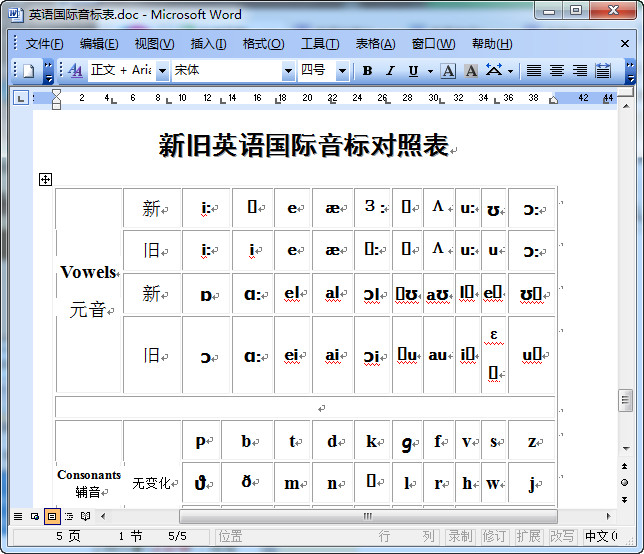Click the Vowels row header cell
Image resolution: width=644 pixels, height=554 pixels.
pyautogui.click(x=89, y=291)
